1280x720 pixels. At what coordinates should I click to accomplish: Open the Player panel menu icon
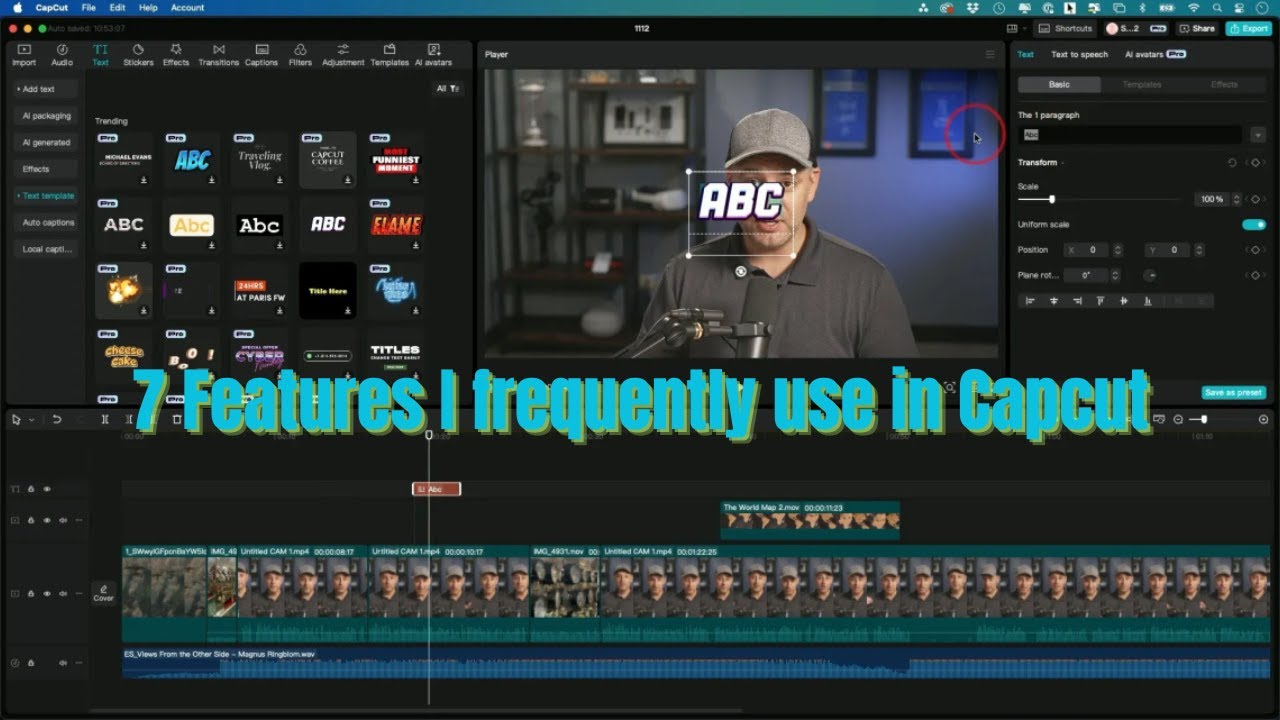pos(990,54)
